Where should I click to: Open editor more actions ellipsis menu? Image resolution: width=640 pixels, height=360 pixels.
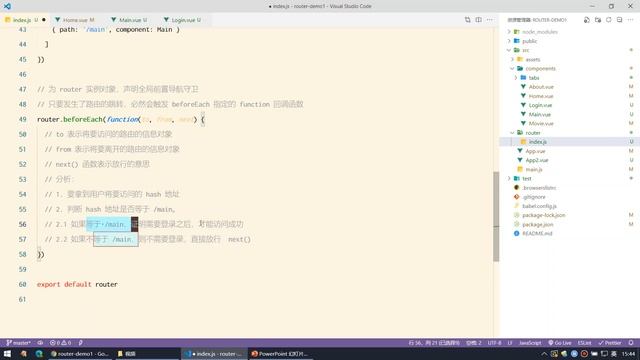489,20
